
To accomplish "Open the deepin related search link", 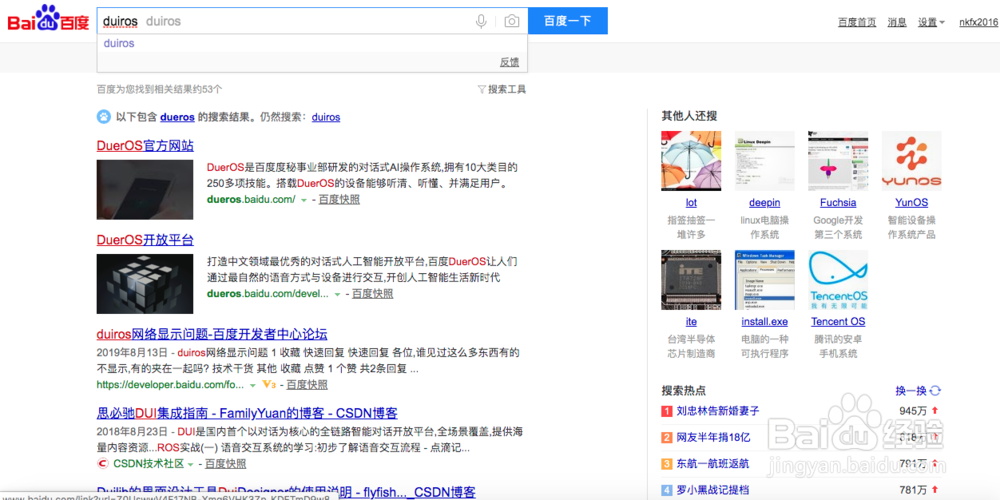I will 765,203.
